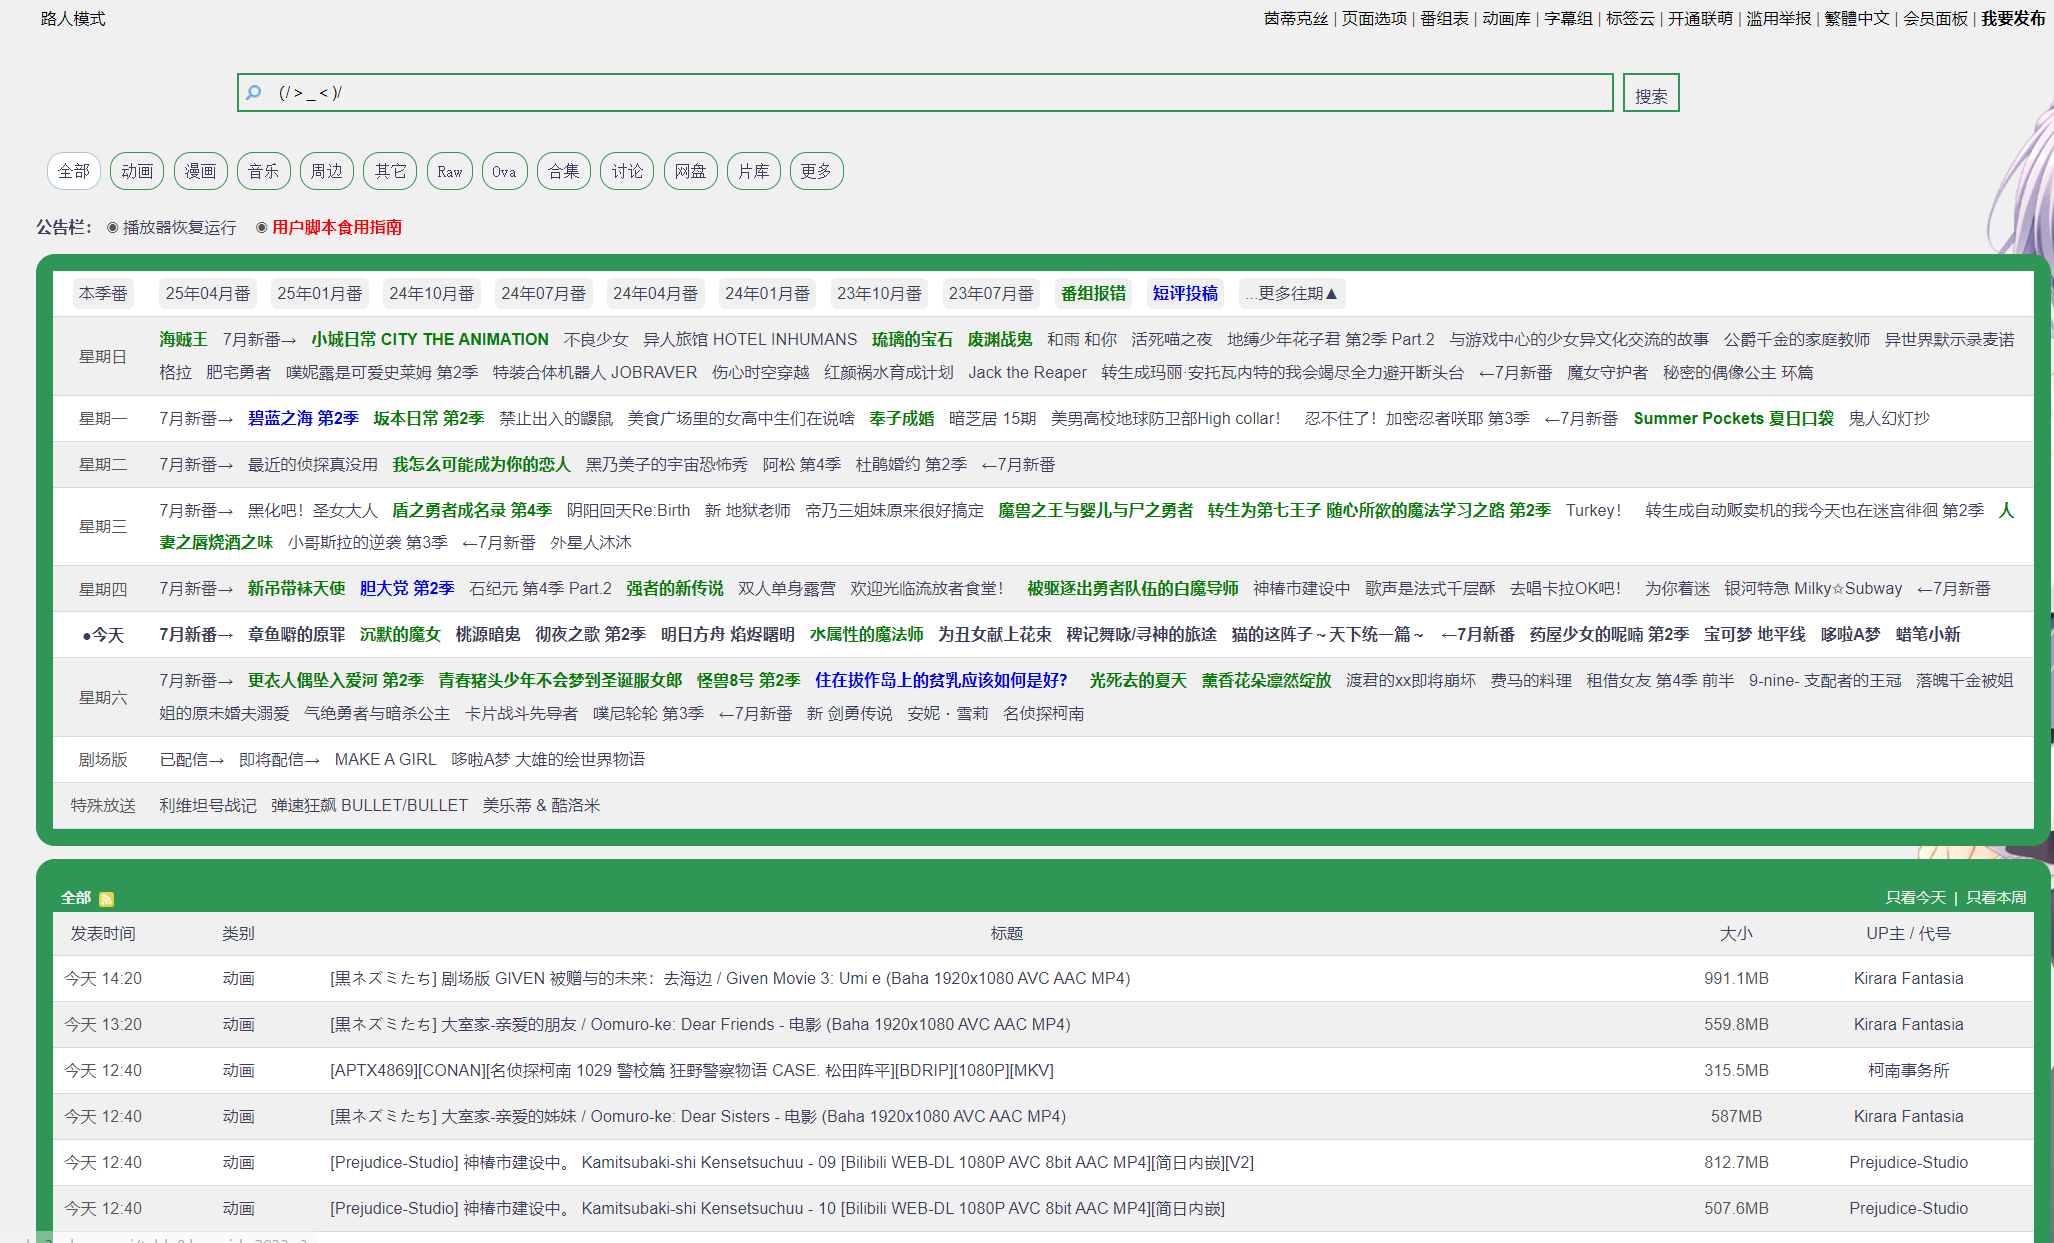Switch language to 繁體中文

click(1857, 19)
